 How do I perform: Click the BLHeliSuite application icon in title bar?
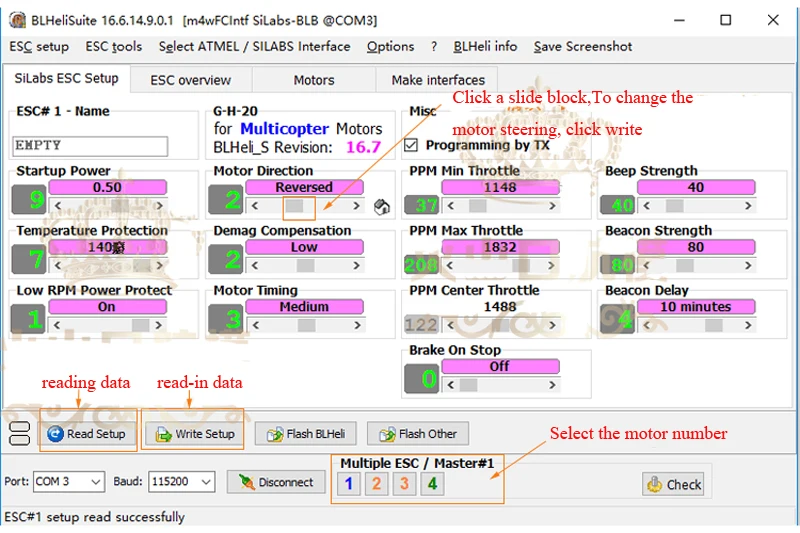(x=17, y=20)
